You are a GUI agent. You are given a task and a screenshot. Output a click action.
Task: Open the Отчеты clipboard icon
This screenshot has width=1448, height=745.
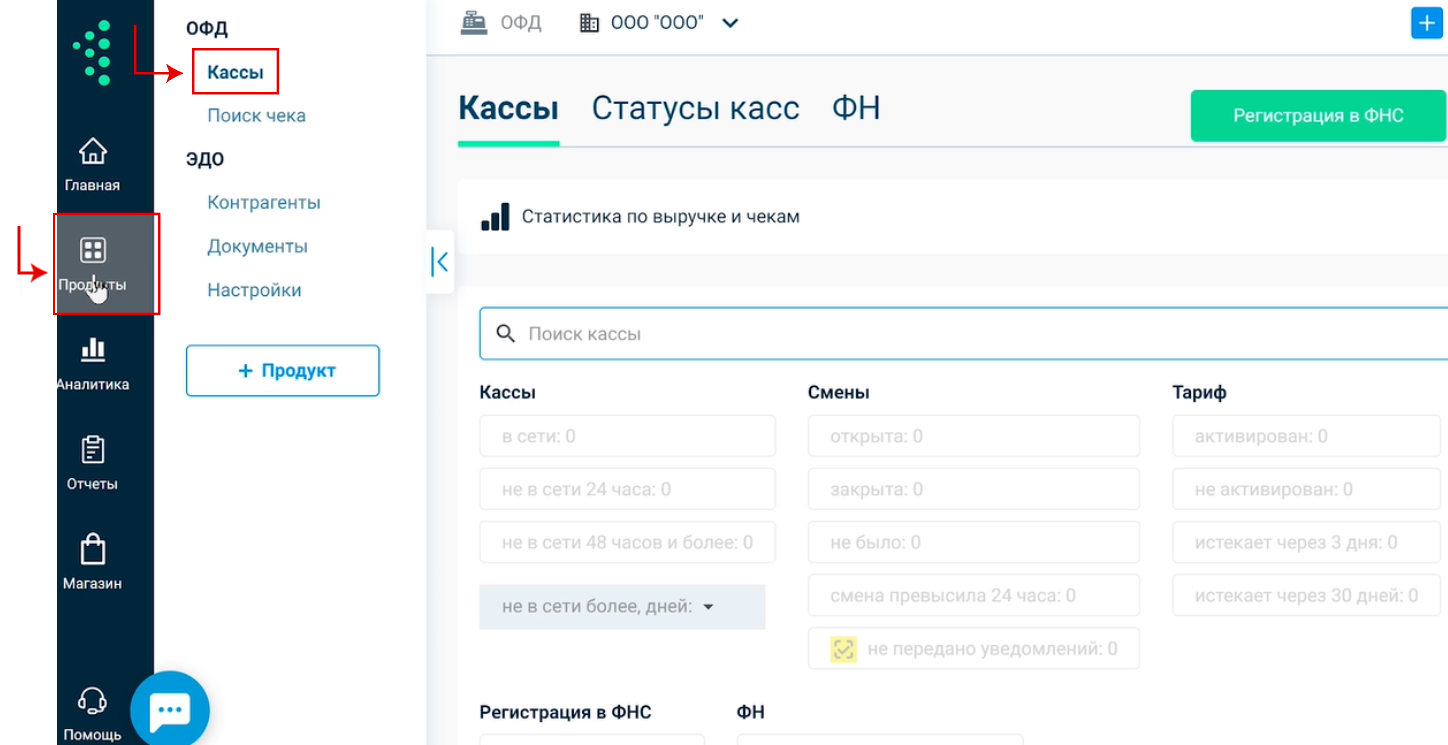pyautogui.click(x=92, y=451)
